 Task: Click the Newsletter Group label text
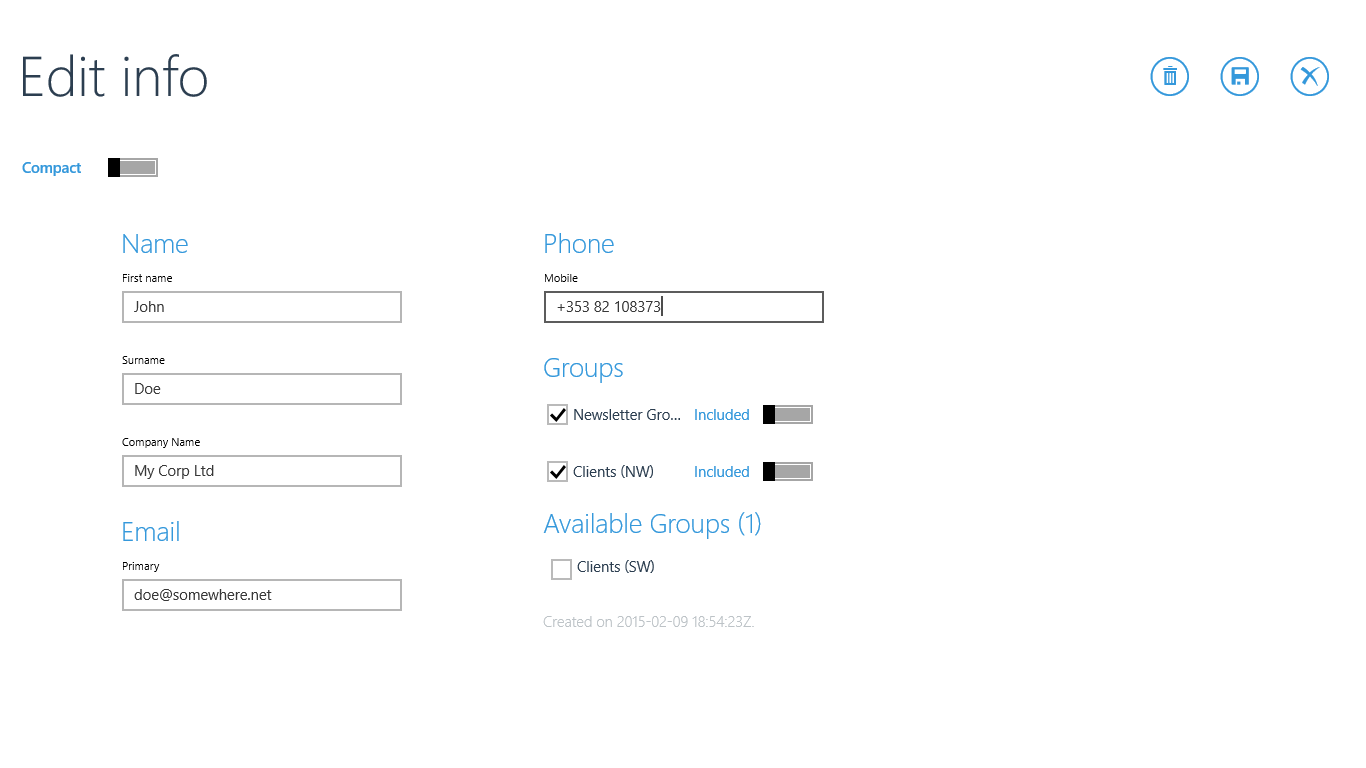pos(627,415)
